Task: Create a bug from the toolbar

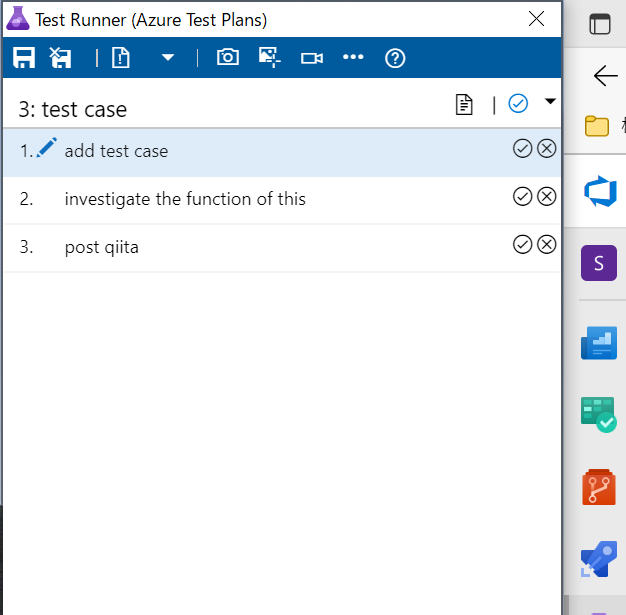Action: [121, 58]
